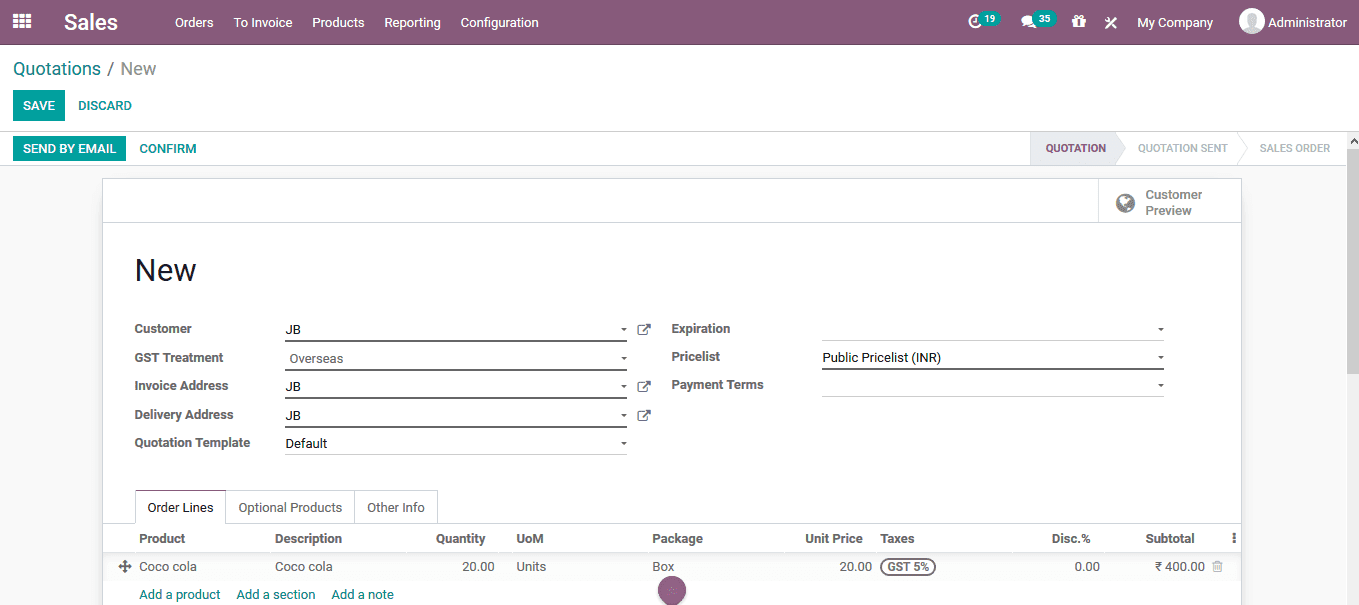Delete the Coco cola order line
Image resolution: width=1359 pixels, height=605 pixels.
[1217, 567]
